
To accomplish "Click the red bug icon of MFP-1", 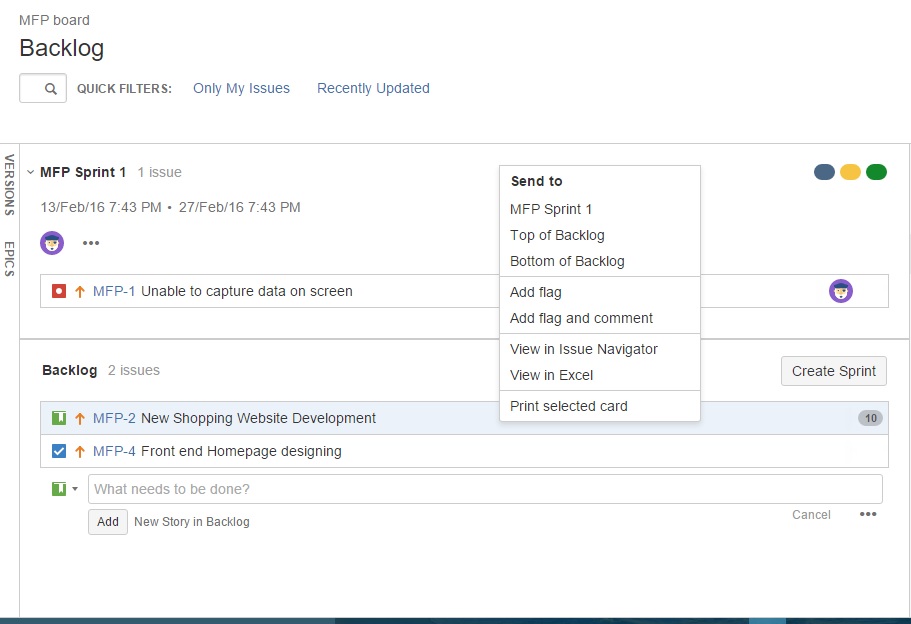I will click(59, 291).
